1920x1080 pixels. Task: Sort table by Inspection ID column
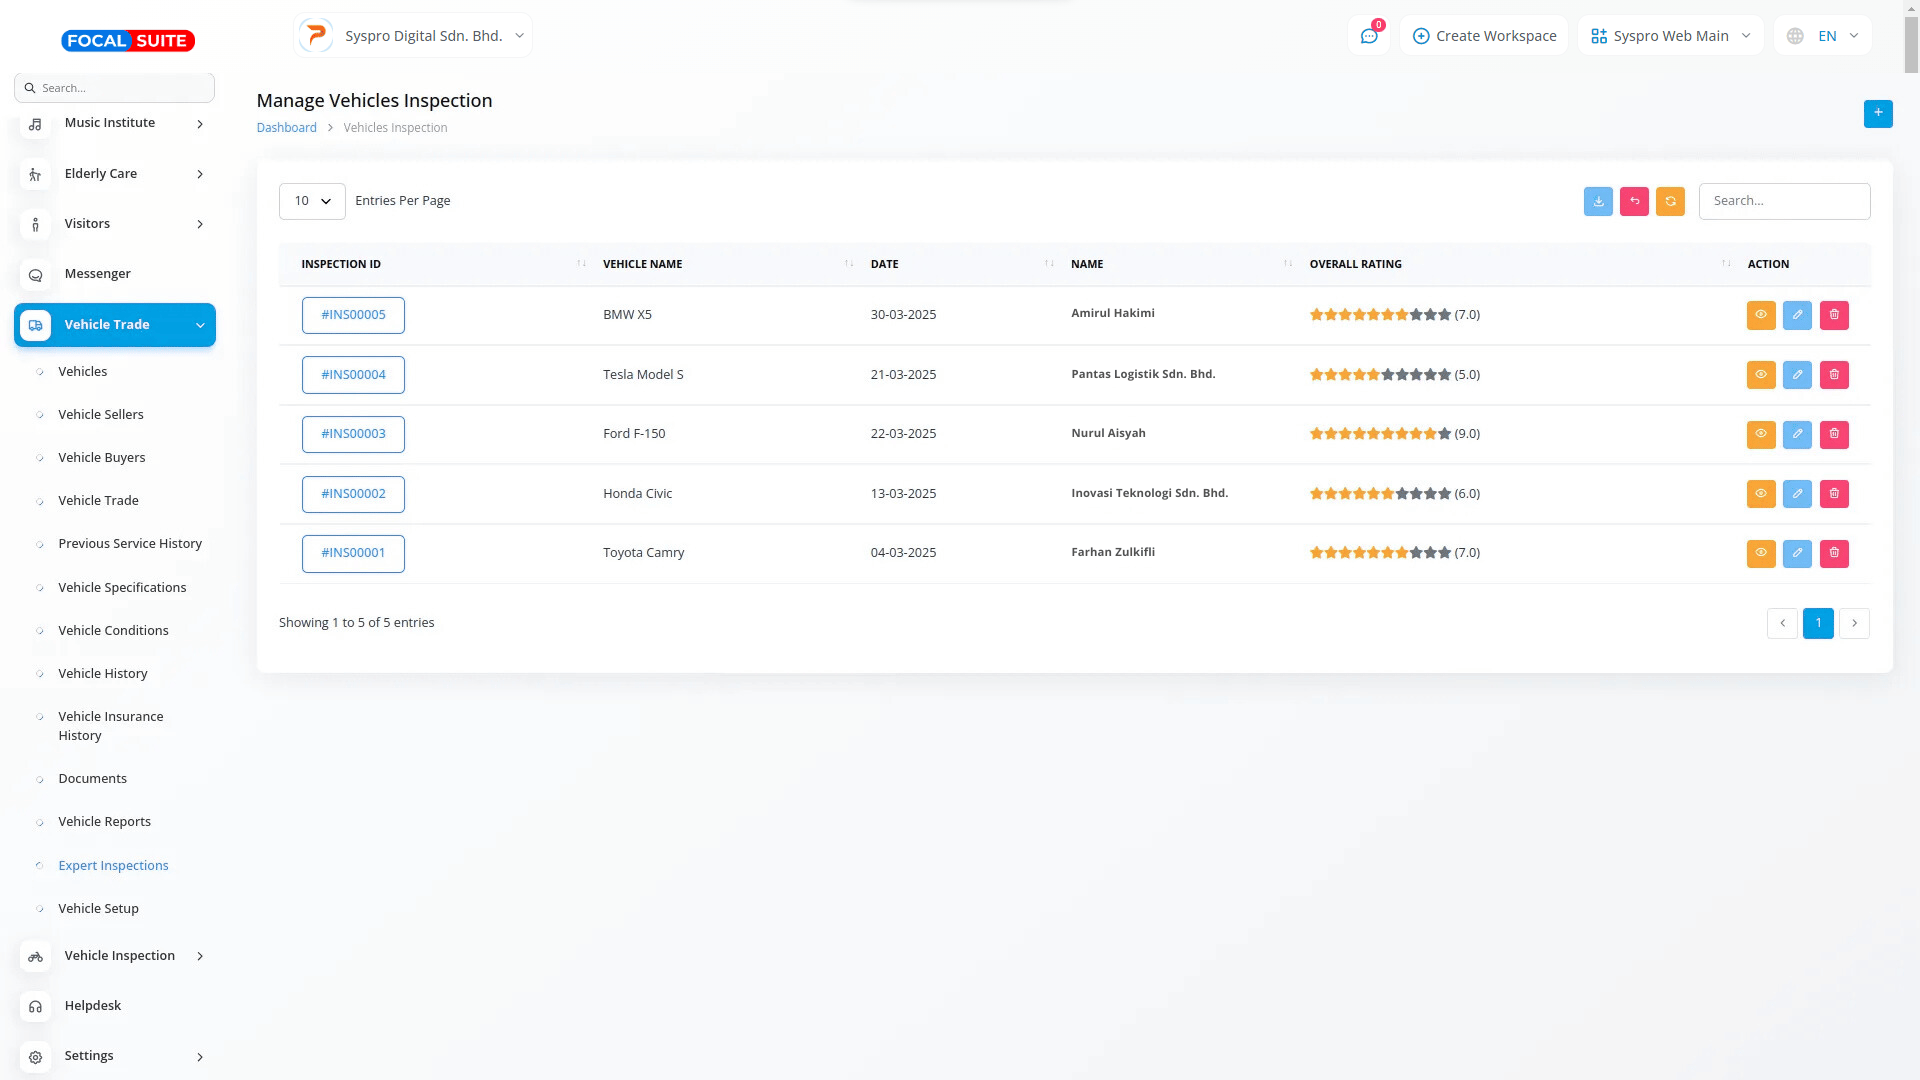coord(341,264)
